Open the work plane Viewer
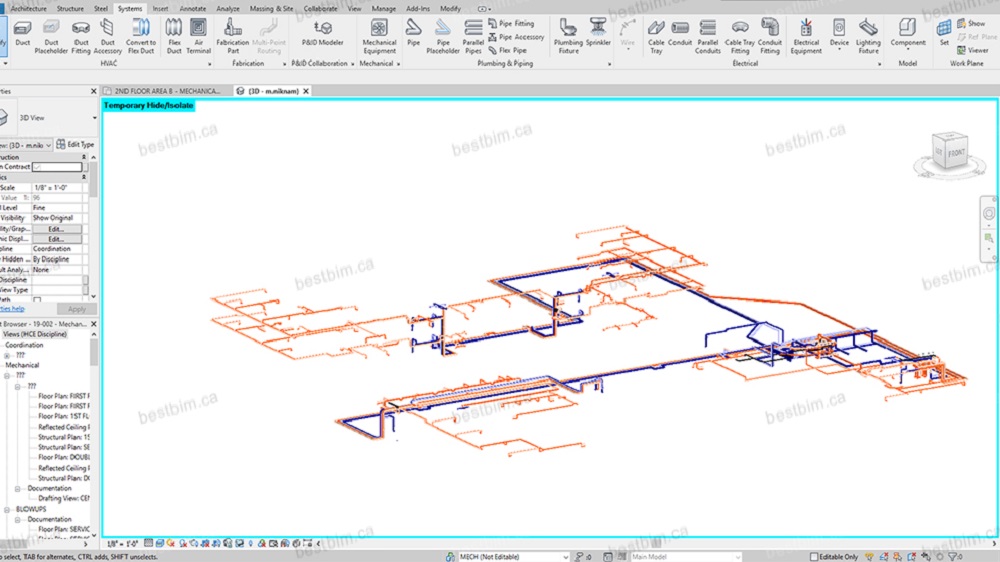This screenshot has height=562, width=1000. click(973, 50)
